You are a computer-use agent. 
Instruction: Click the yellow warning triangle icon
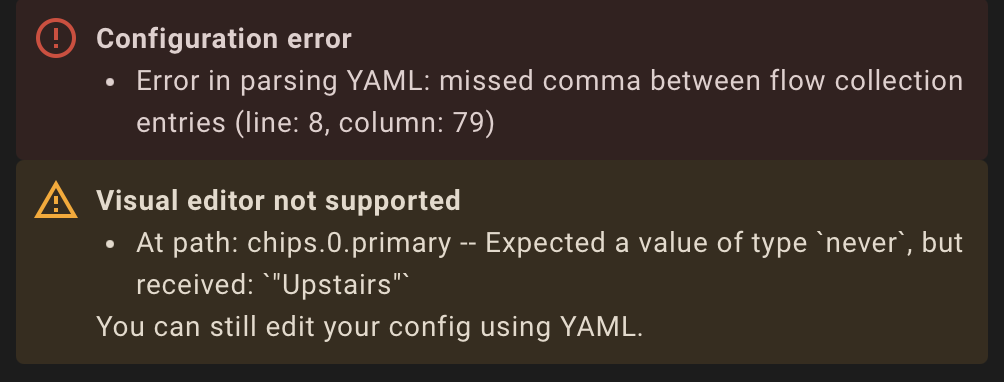pyautogui.click(x=56, y=200)
